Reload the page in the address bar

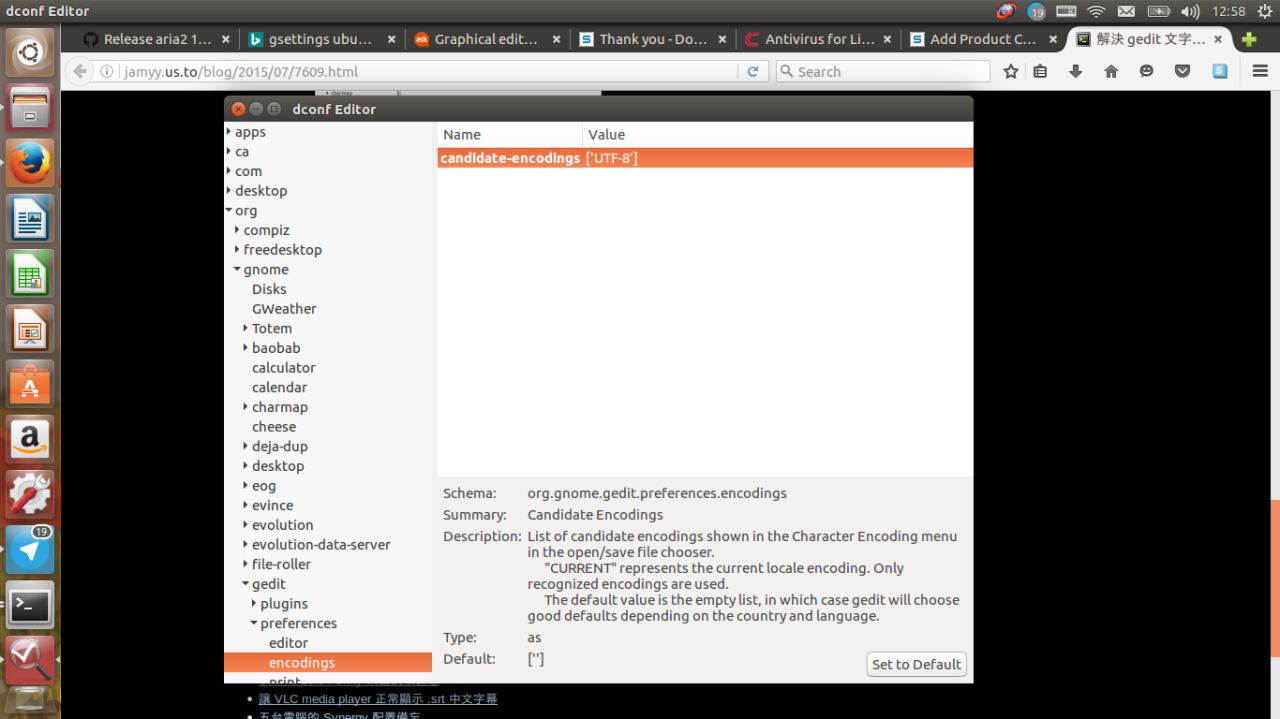753,71
